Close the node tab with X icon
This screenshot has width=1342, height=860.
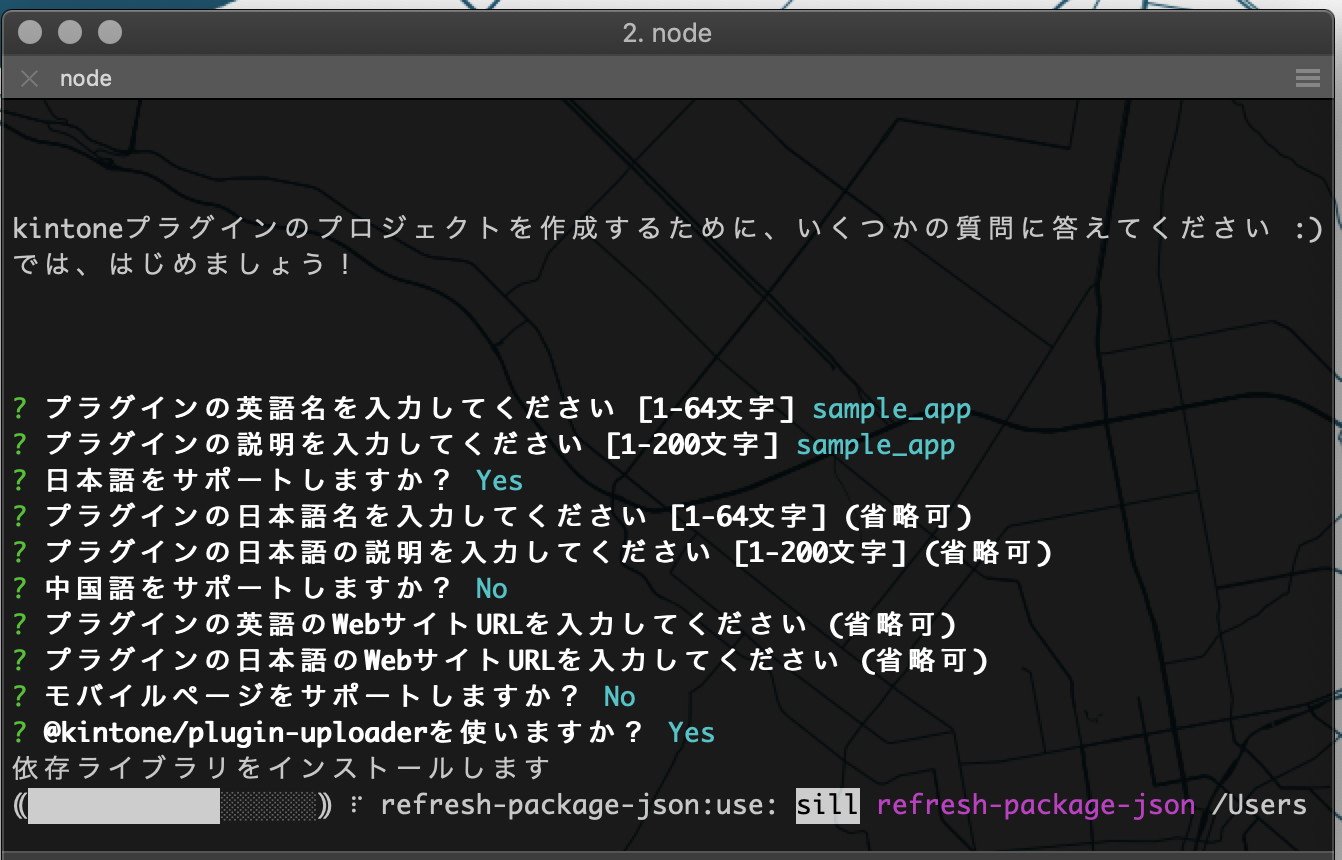coord(30,79)
